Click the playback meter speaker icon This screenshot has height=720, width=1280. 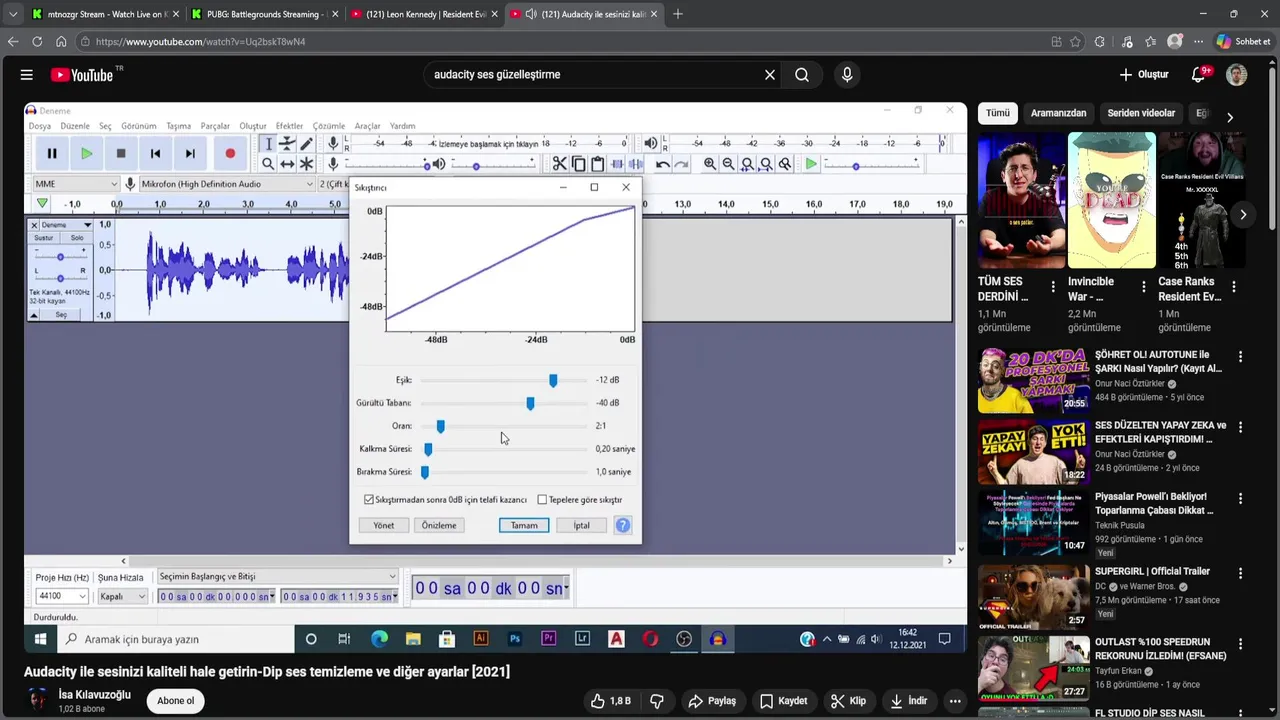click(x=651, y=144)
